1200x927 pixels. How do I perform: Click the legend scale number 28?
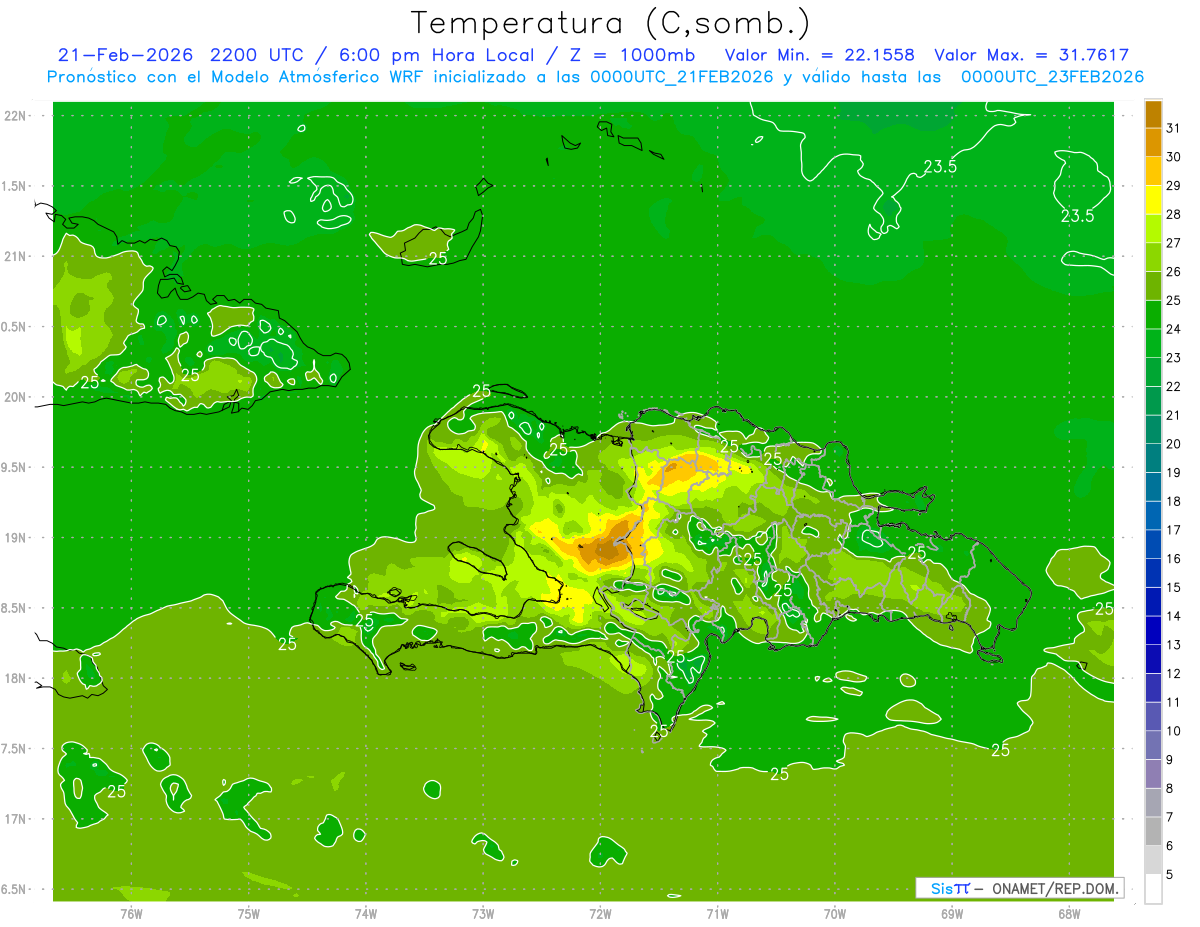(x=1174, y=214)
